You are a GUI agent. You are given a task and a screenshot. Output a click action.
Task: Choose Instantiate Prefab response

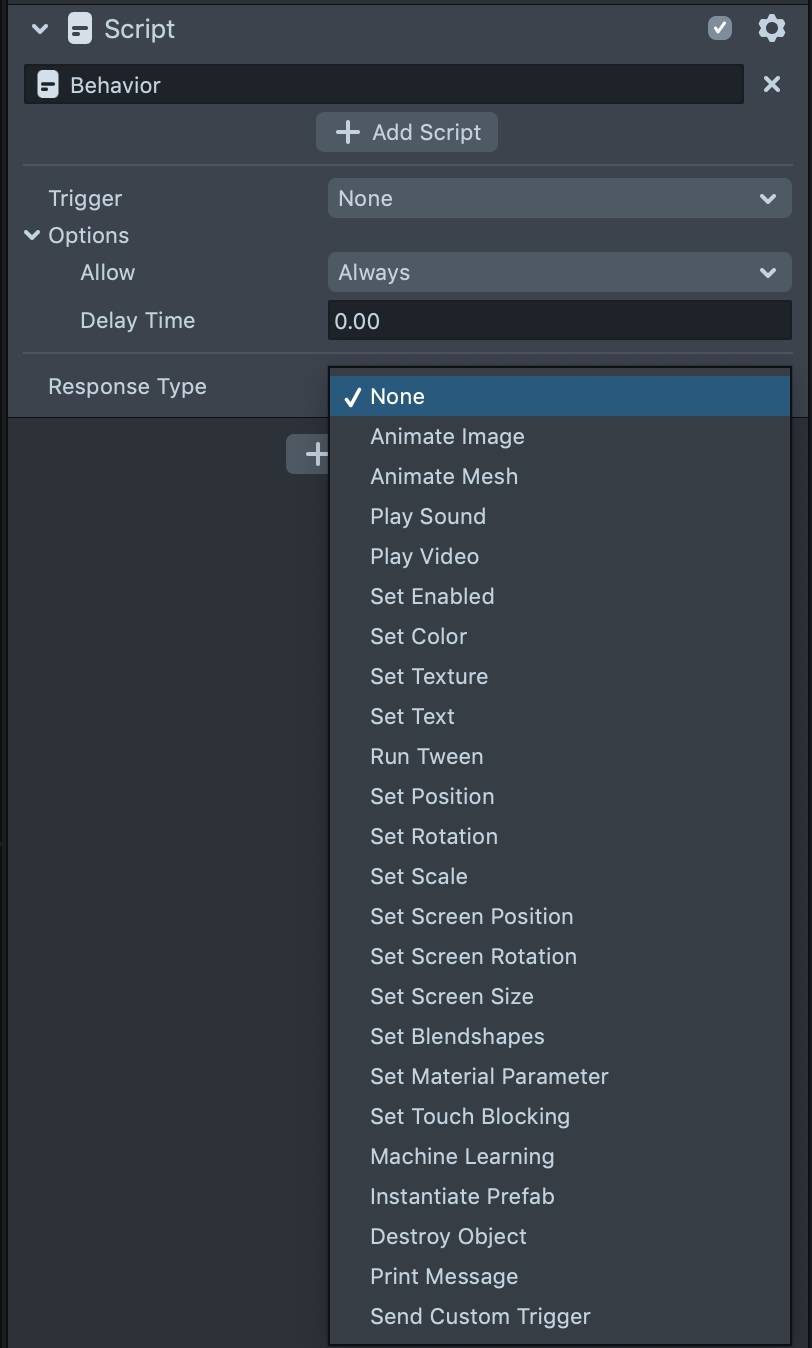(x=462, y=1197)
